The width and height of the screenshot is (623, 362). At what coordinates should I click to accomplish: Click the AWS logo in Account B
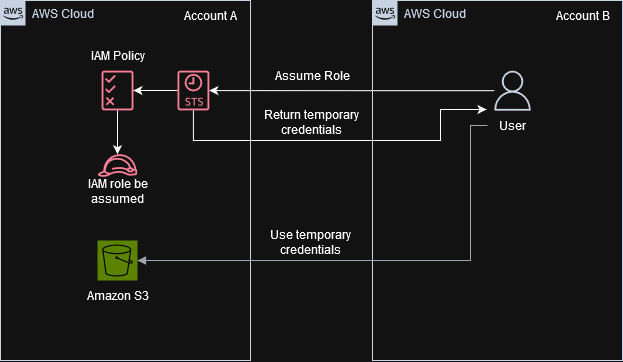(x=385, y=13)
